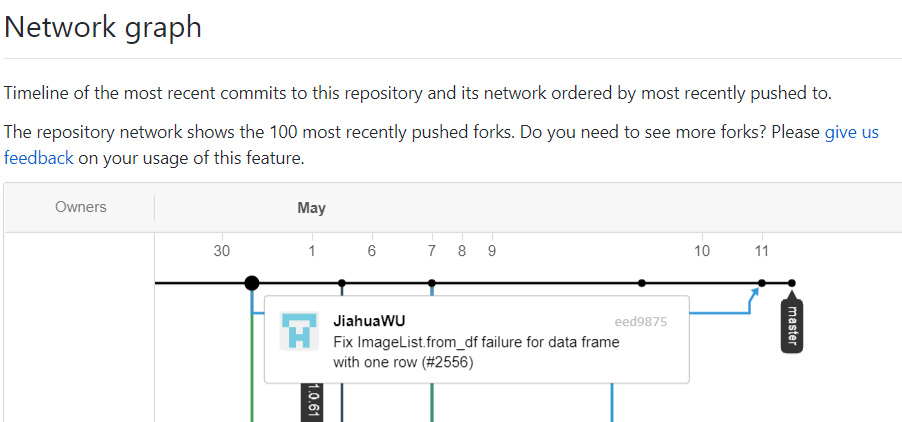The height and width of the screenshot is (422, 902).
Task: Select the large commit dot on the timeline
Action: pyautogui.click(x=252, y=283)
